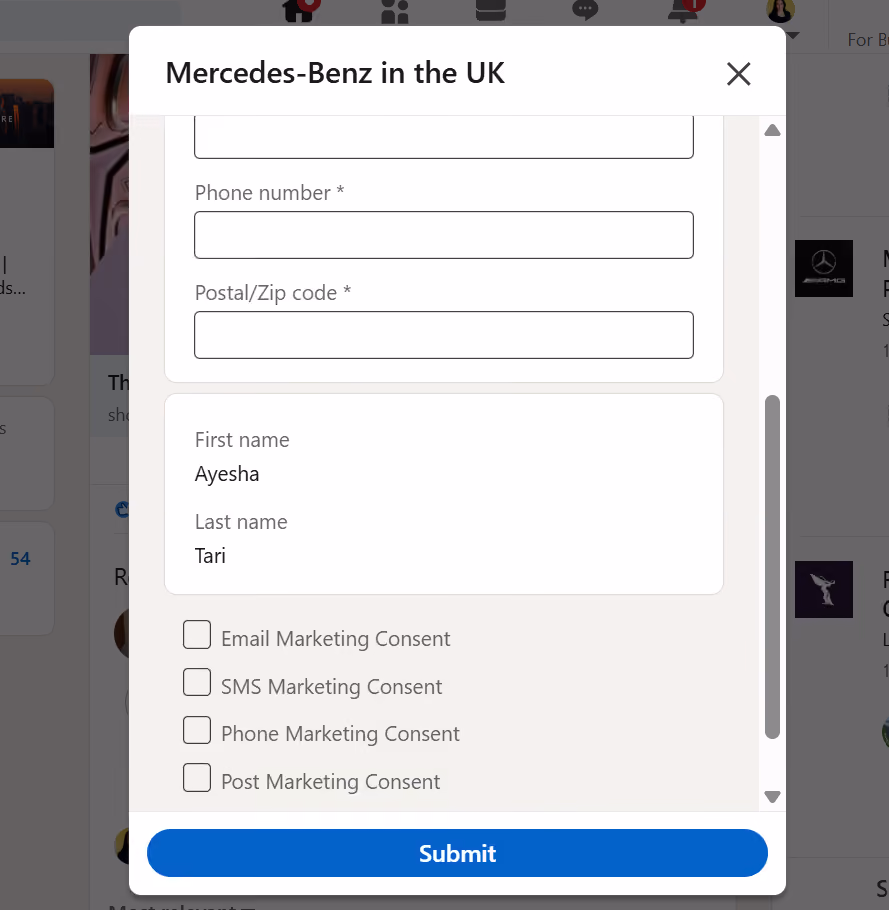The width and height of the screenshot is (889, 910).
Task: Open the profile avatar menu
Action: (x=780, y=12)
